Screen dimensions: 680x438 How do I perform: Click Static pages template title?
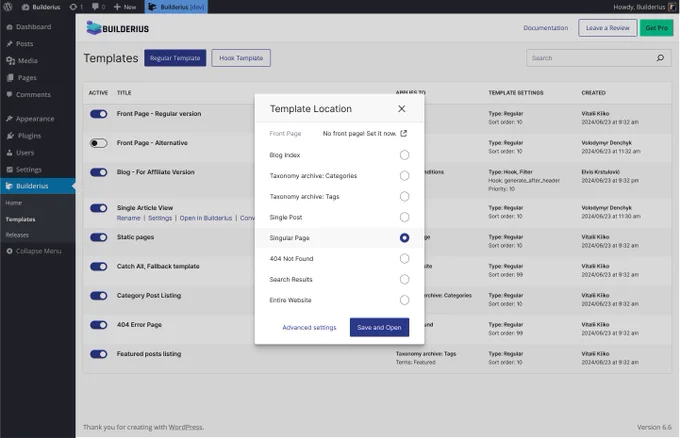pyautogui.click(x=135, y=237)
